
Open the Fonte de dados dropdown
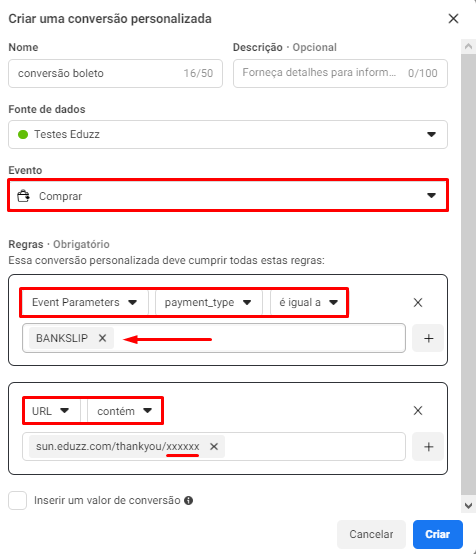click(228, 134)
